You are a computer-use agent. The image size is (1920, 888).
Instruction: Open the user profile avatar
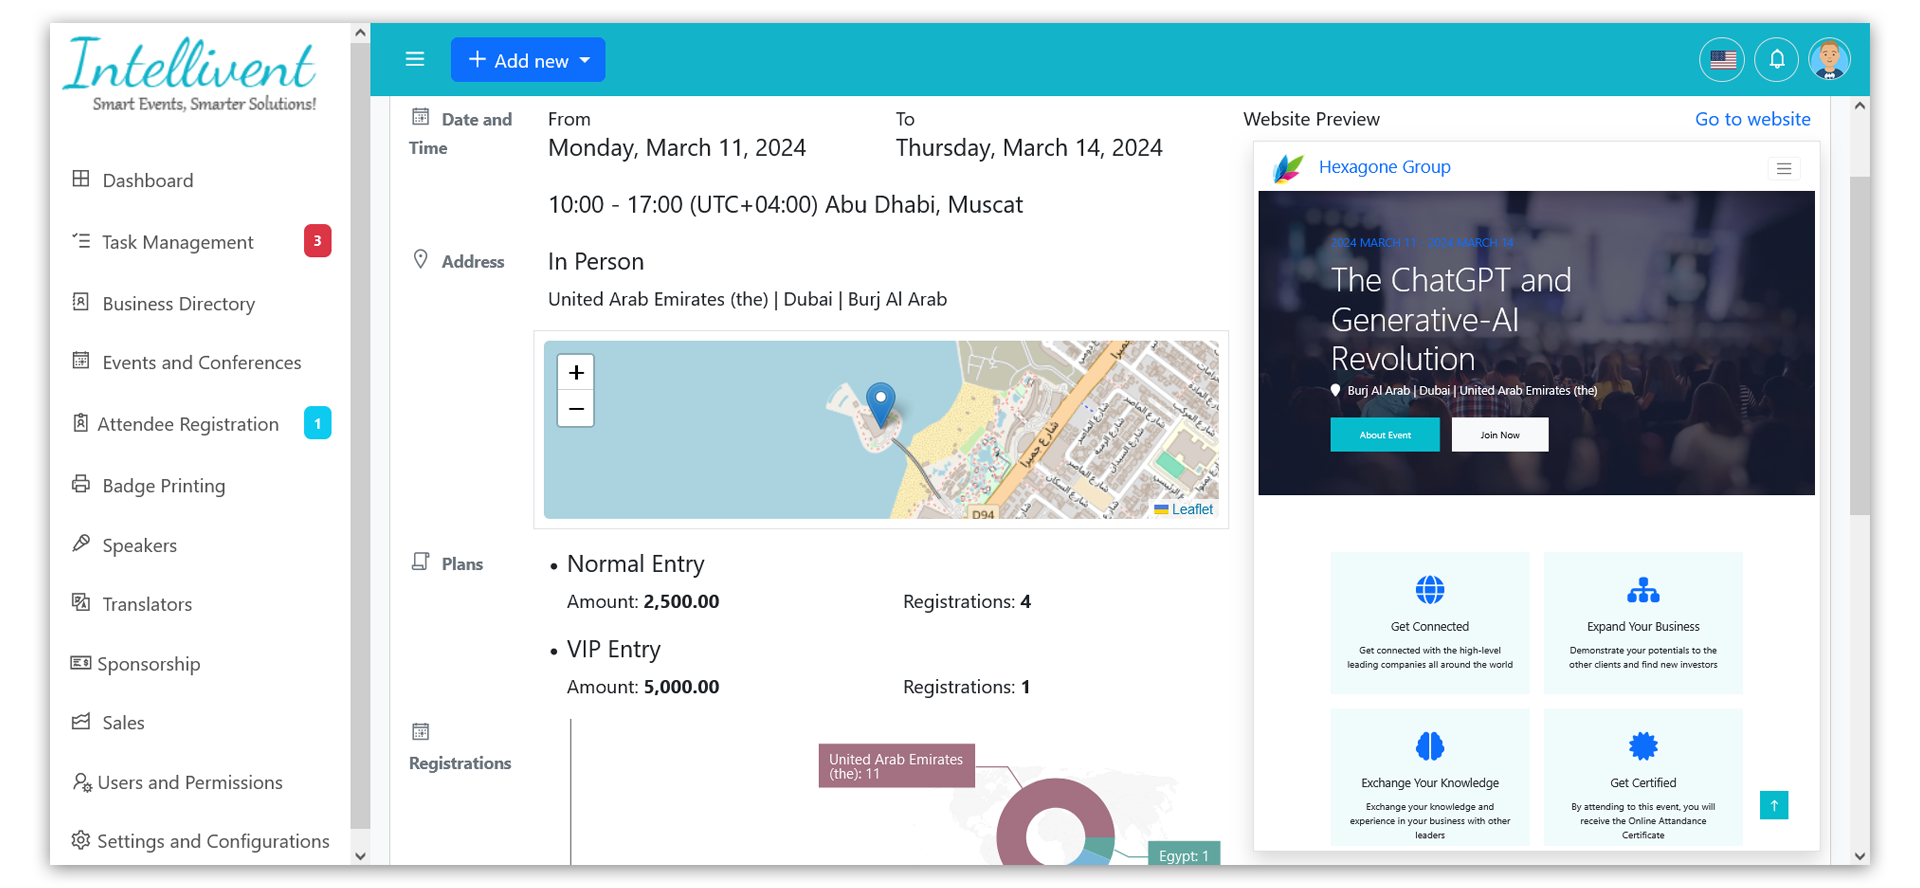click(1829, 60)
